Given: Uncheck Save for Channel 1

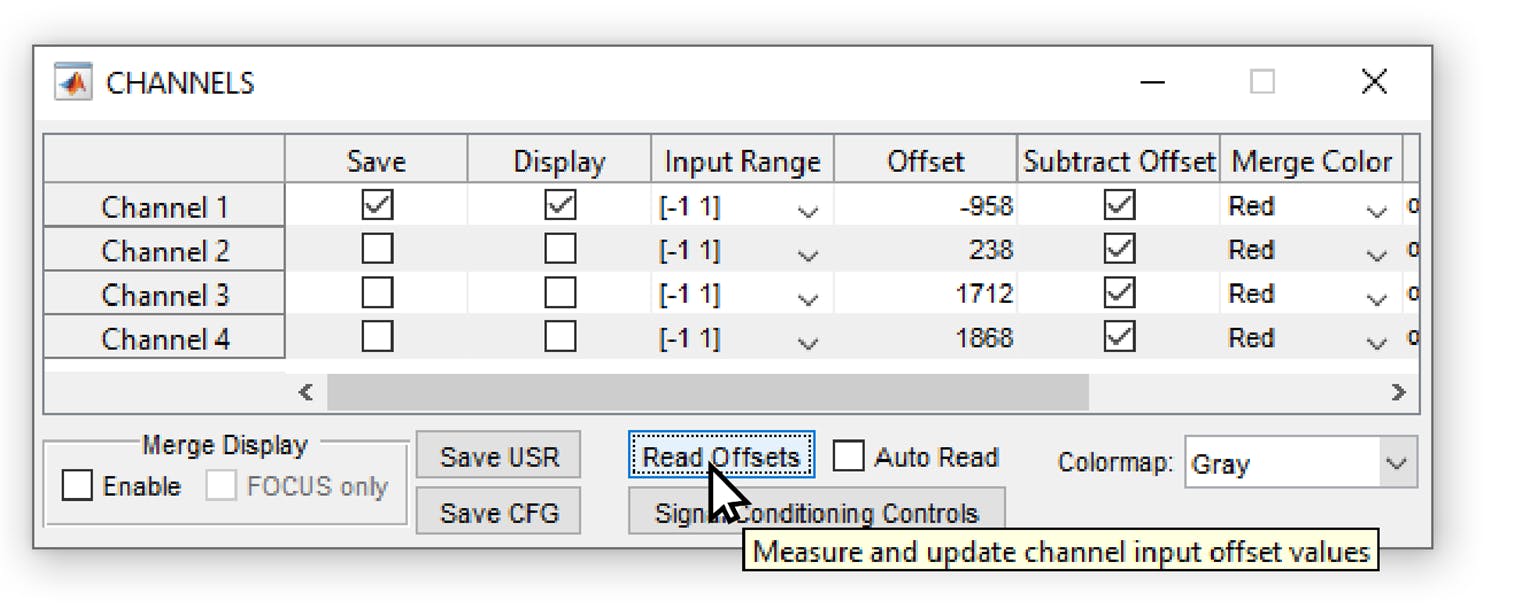Looking at the screenshot, I should (x=377, y=205).
